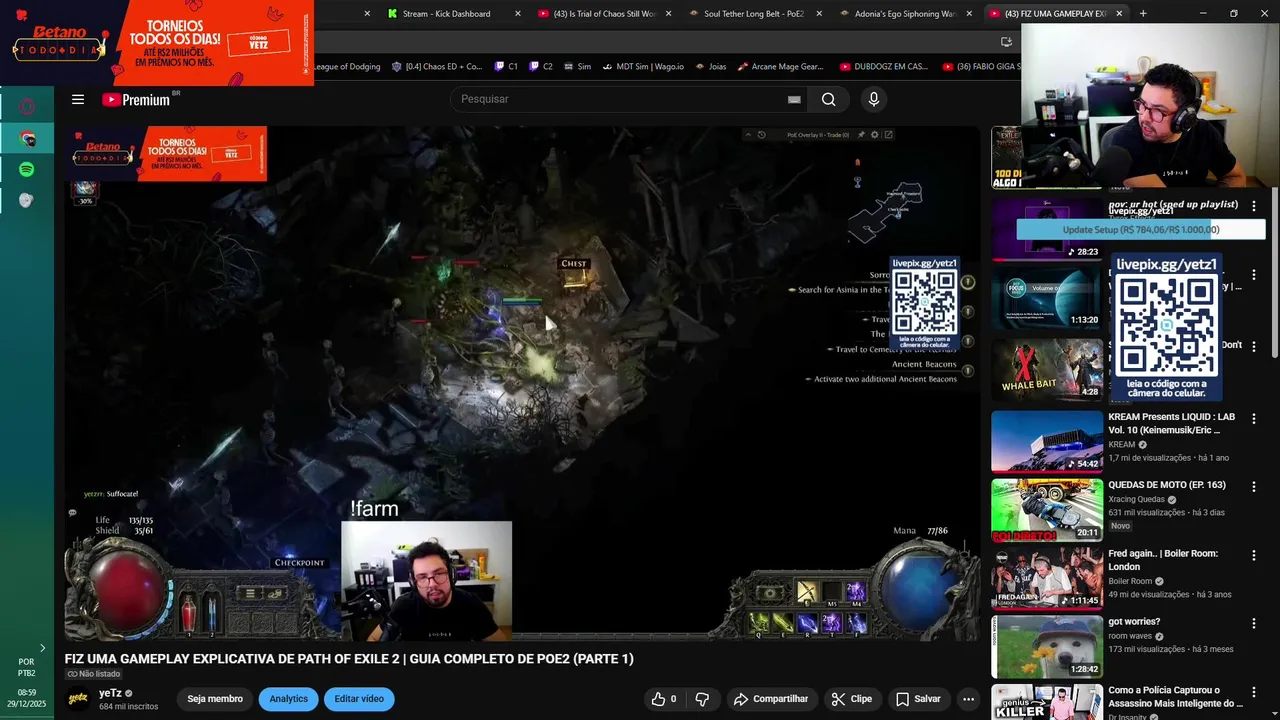Click the Editar vídeo button
Screen dimensions: 1280x720
click(359, 699)
